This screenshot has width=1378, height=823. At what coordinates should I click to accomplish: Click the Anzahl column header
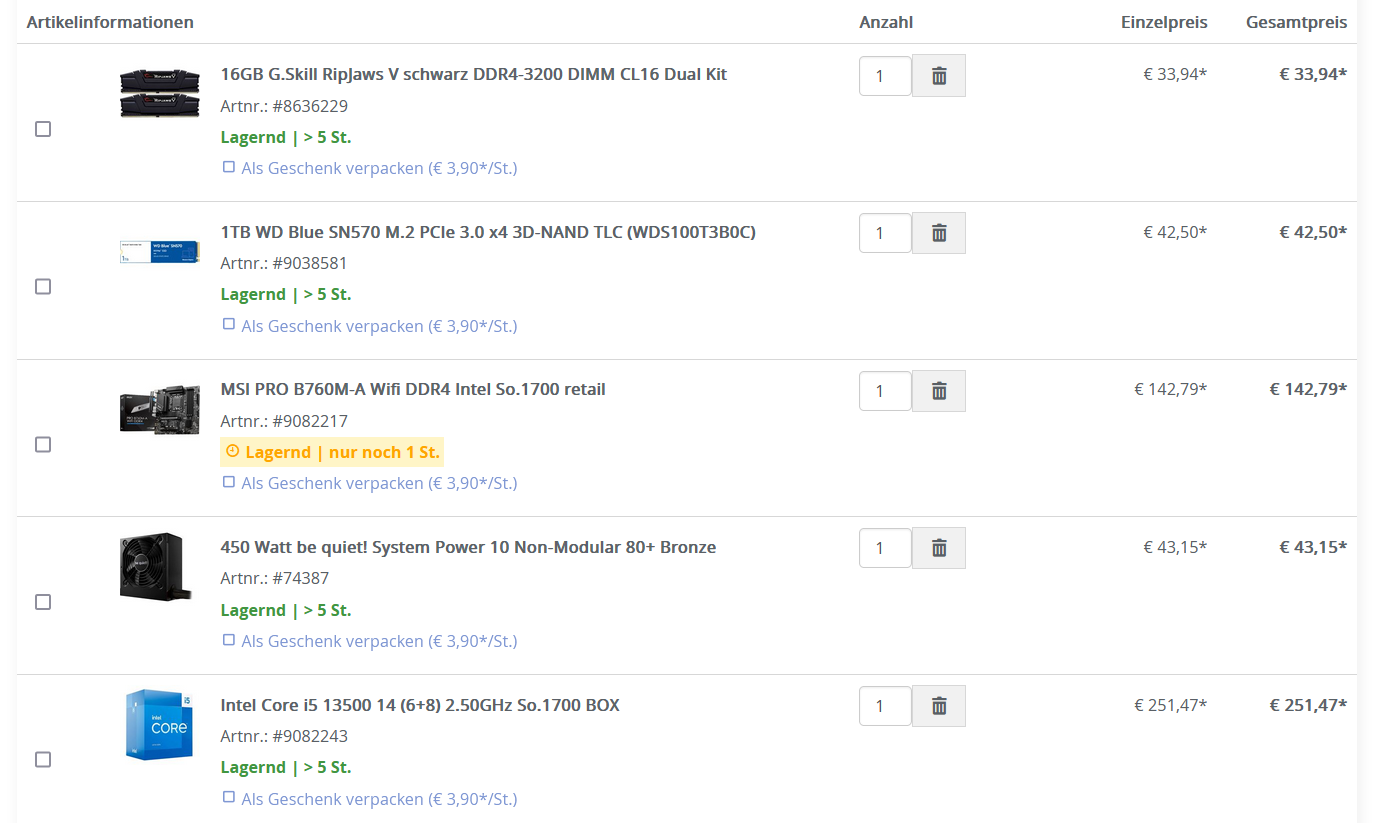tap(886, 22)
